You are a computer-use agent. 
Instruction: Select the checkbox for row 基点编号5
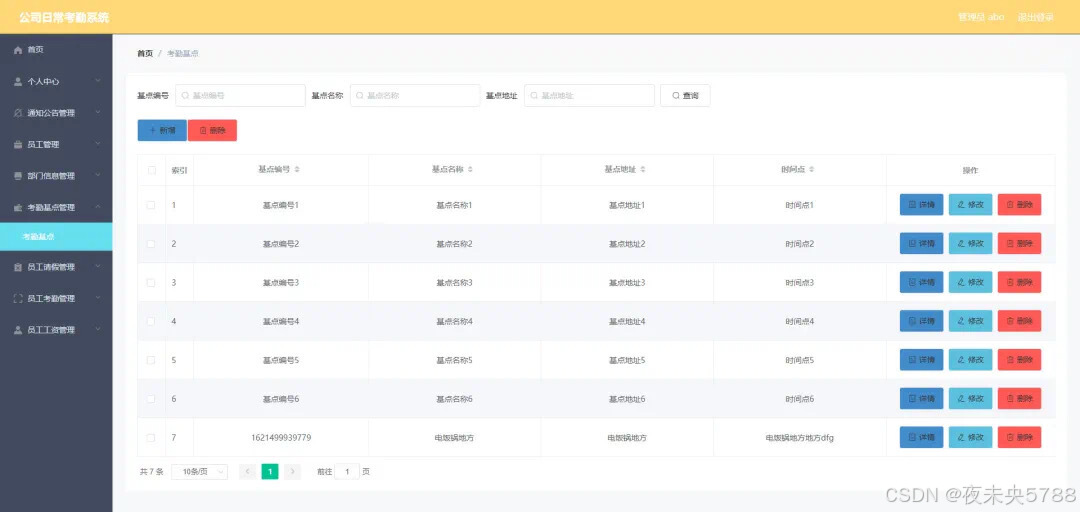pos(152,360)
